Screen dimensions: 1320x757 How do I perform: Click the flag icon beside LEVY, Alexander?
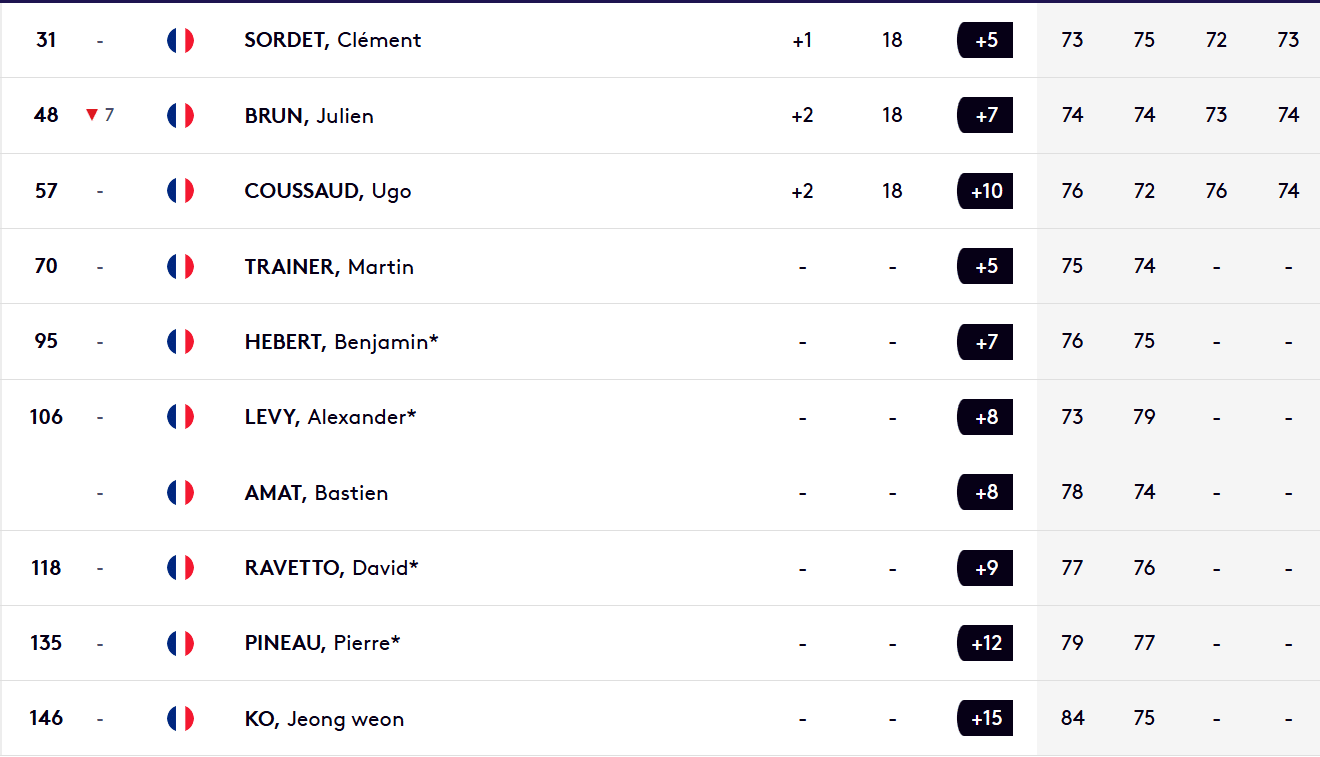[x=180, y=417]
